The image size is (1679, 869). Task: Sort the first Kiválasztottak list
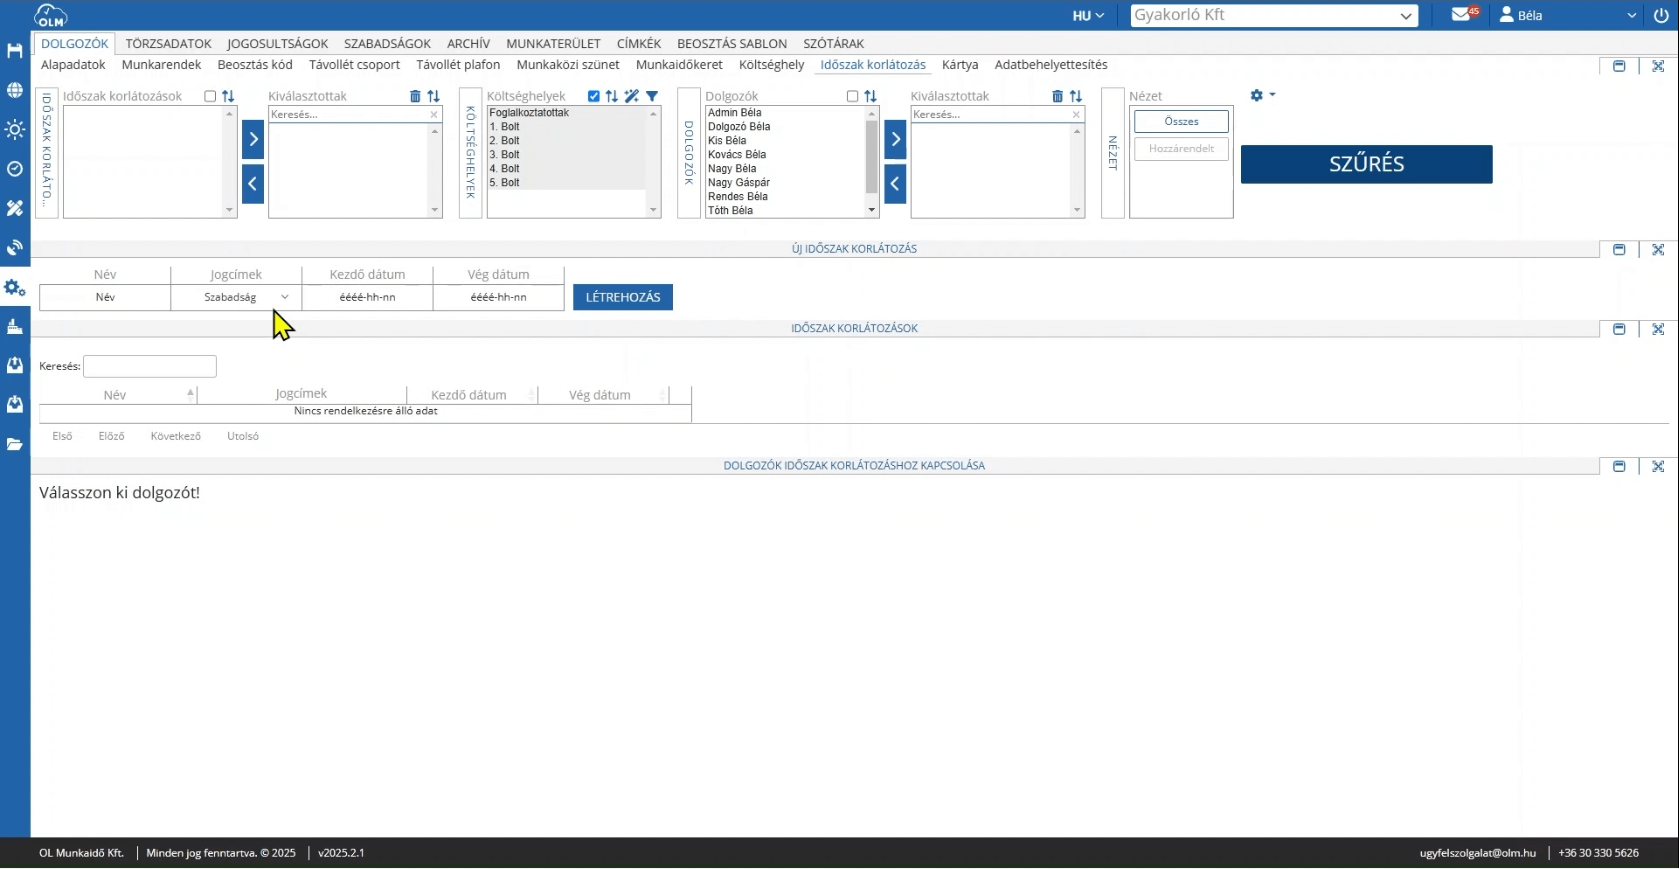(x=433, y=96)
